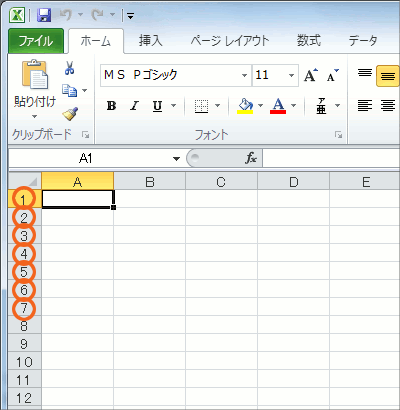
Task: Click the Cut scissors icon
Action: 69,68
